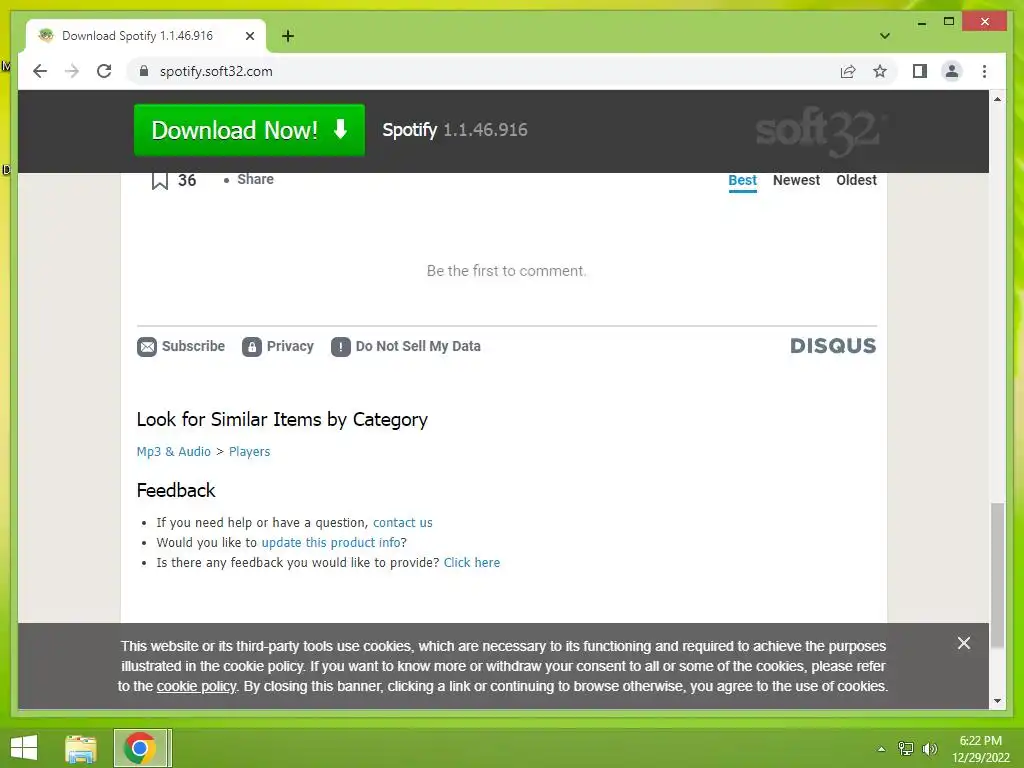Sort comments by Newest
This screenshot has width=1024, height=768.
[x=796, y=180]
